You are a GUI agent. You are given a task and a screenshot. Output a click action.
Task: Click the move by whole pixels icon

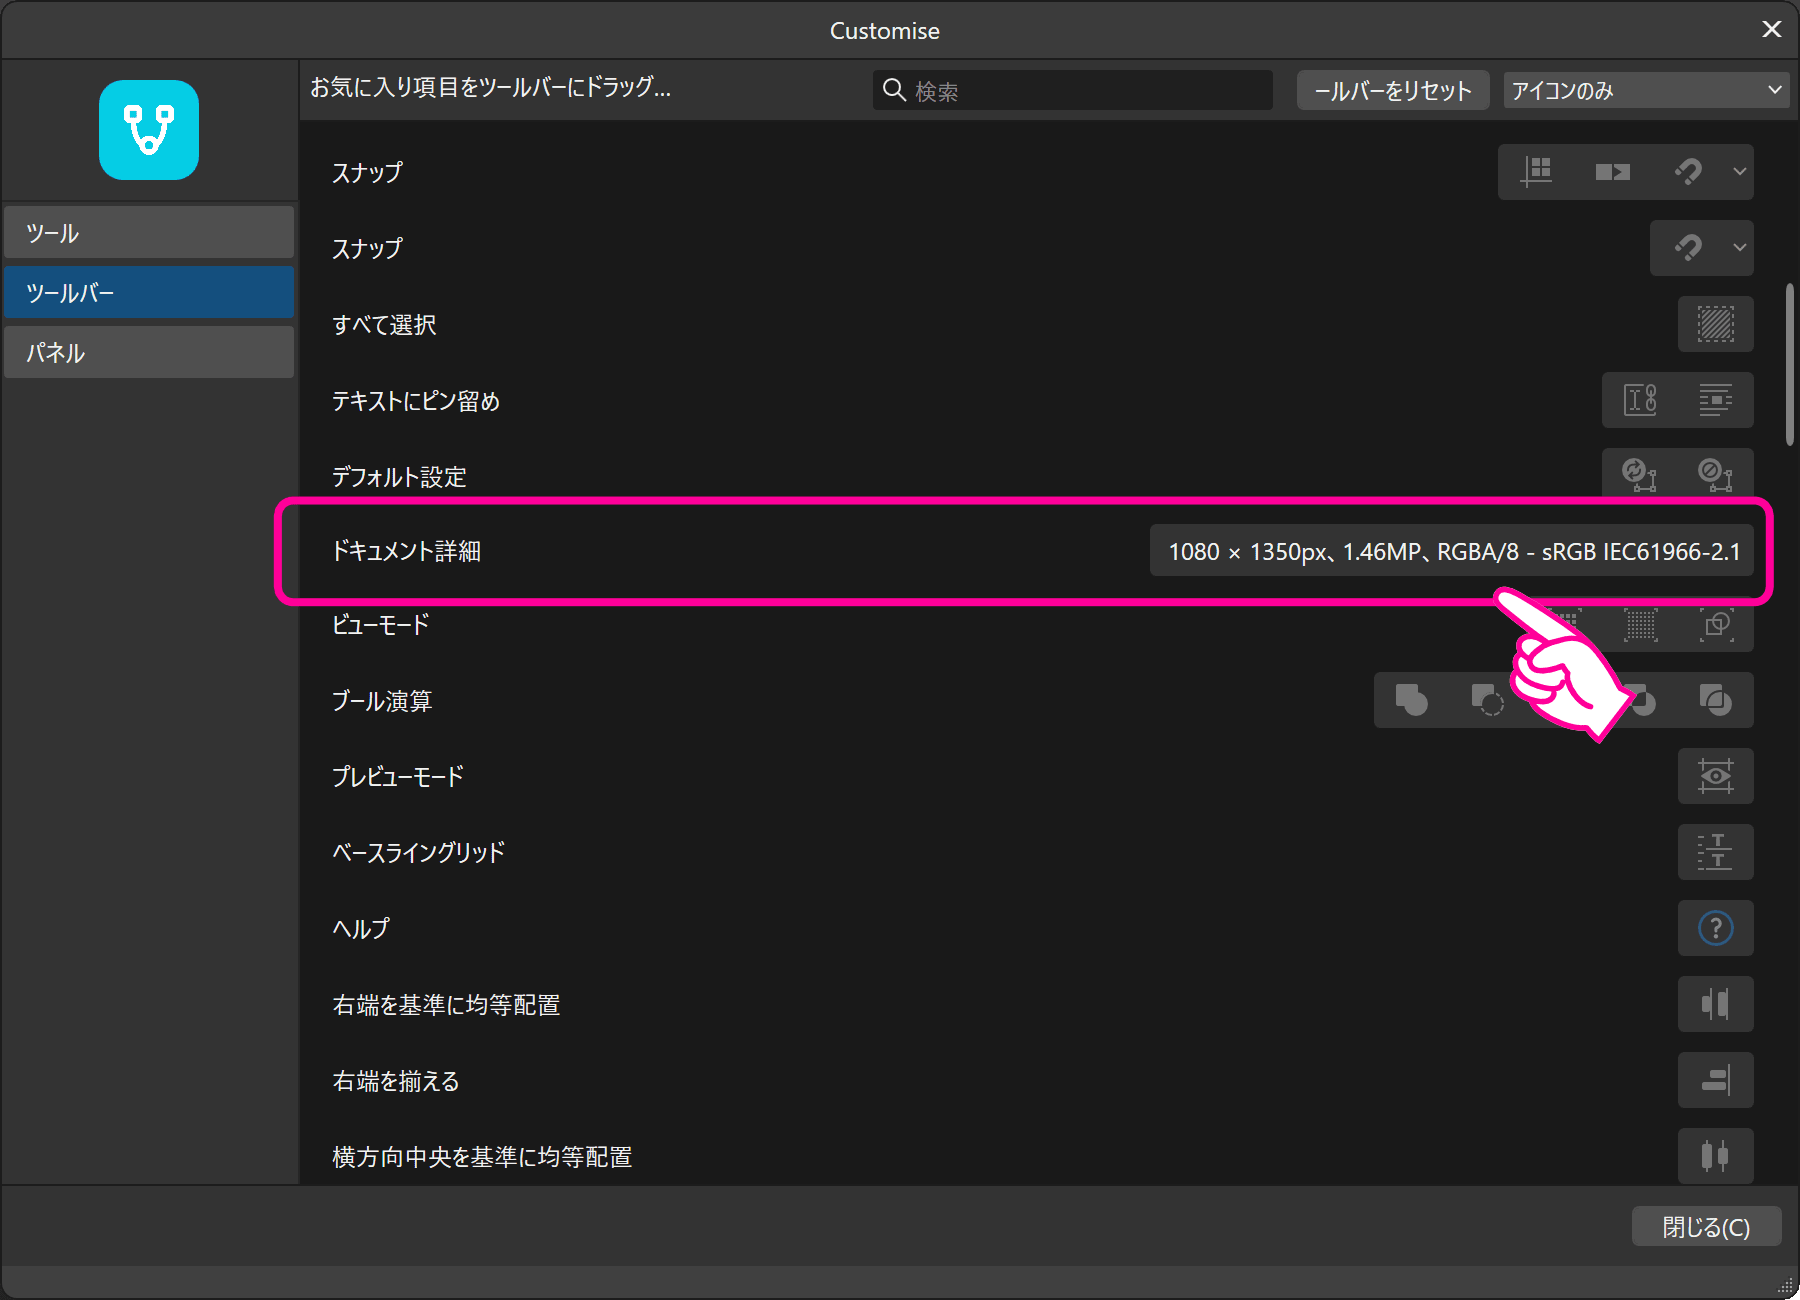tap(1612, 172)
